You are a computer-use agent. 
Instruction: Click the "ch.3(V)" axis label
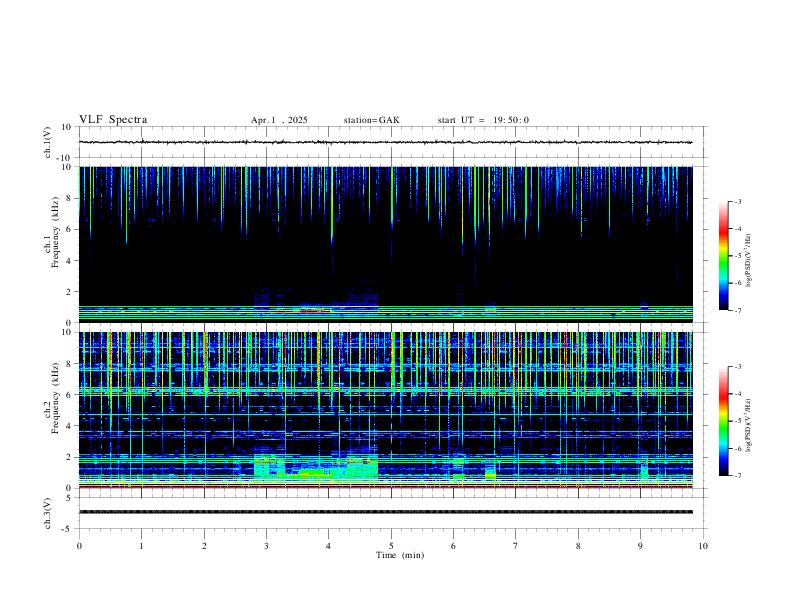tap(48, 513)
